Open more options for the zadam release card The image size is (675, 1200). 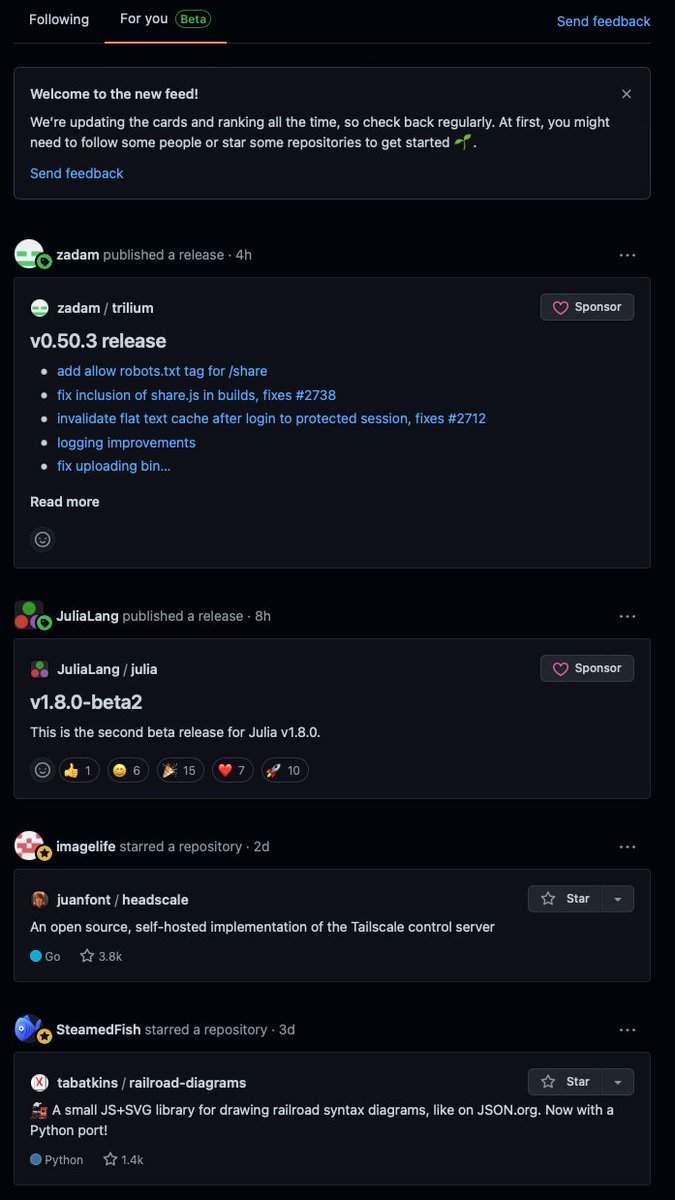627,255
